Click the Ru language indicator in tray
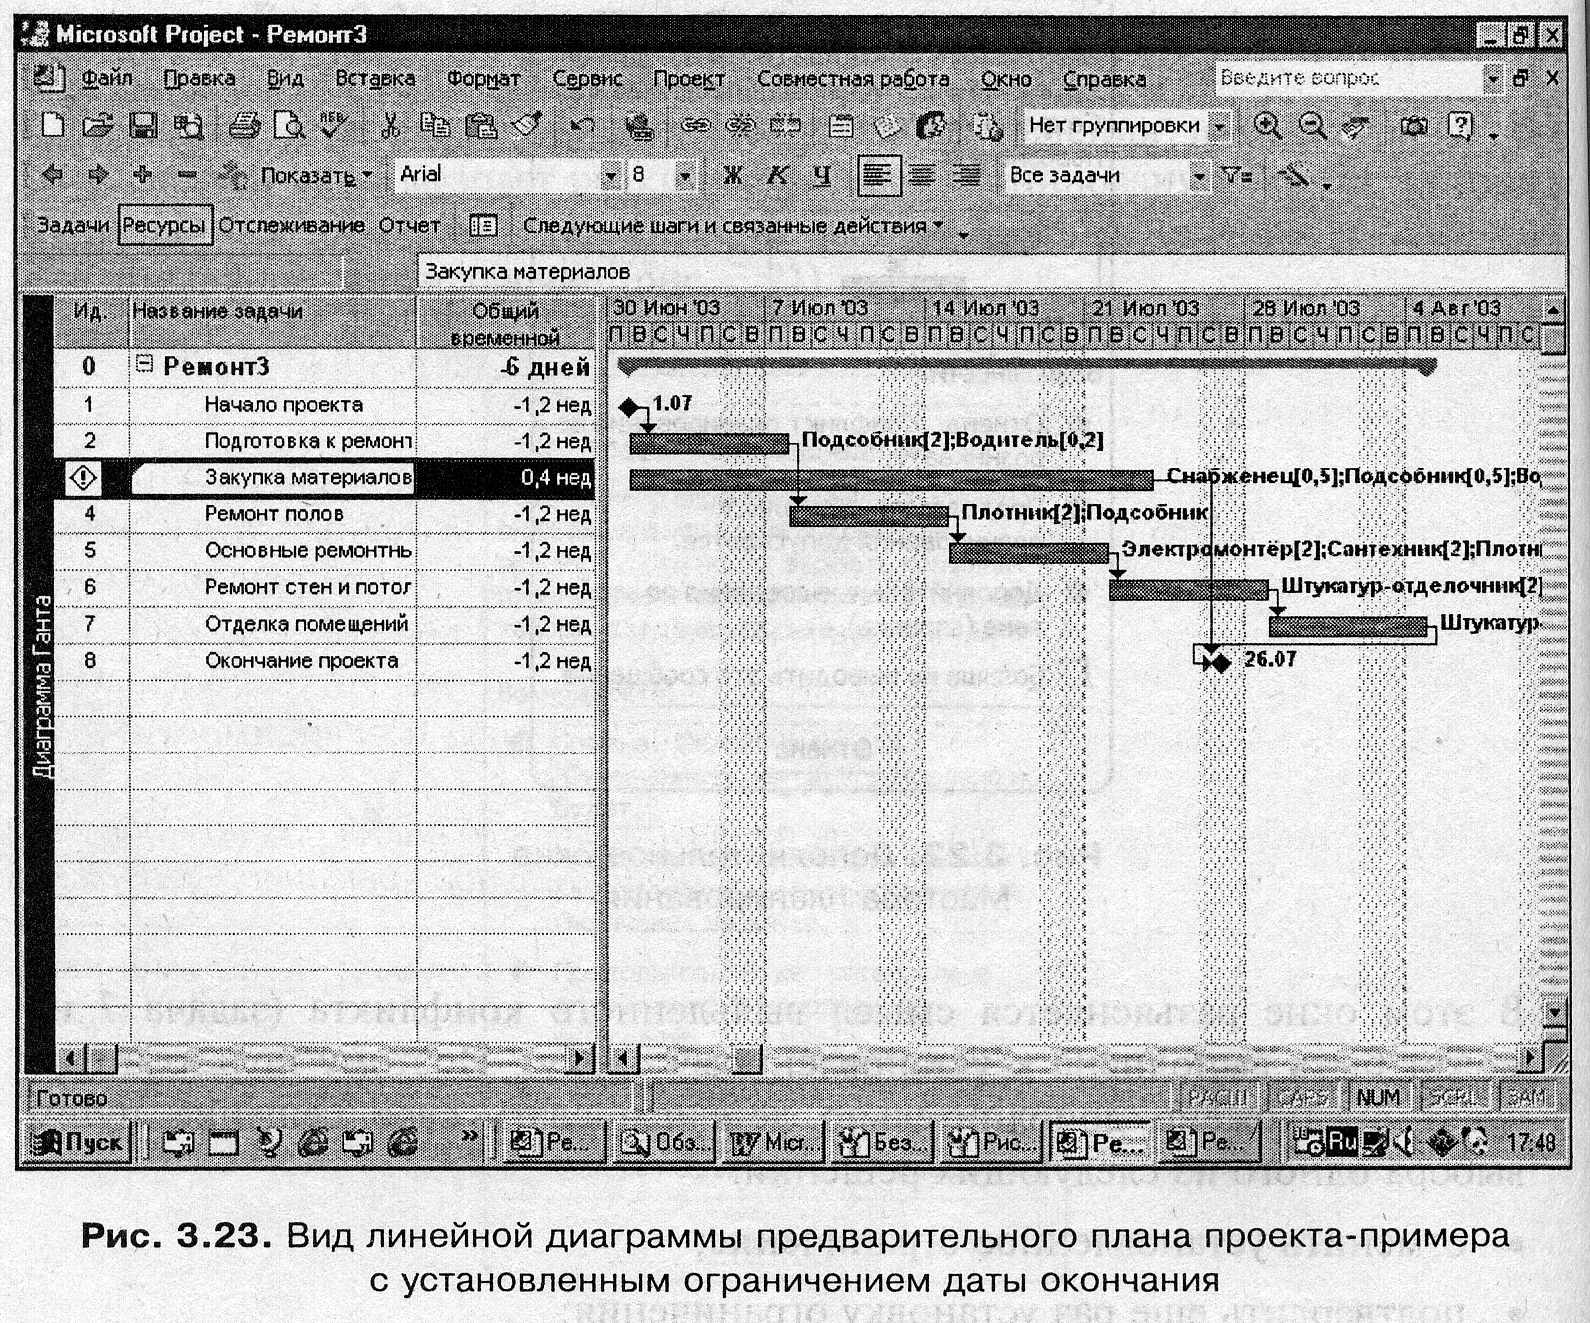Screen dimensions: 1590x1323 (x=1343, y=1141)
